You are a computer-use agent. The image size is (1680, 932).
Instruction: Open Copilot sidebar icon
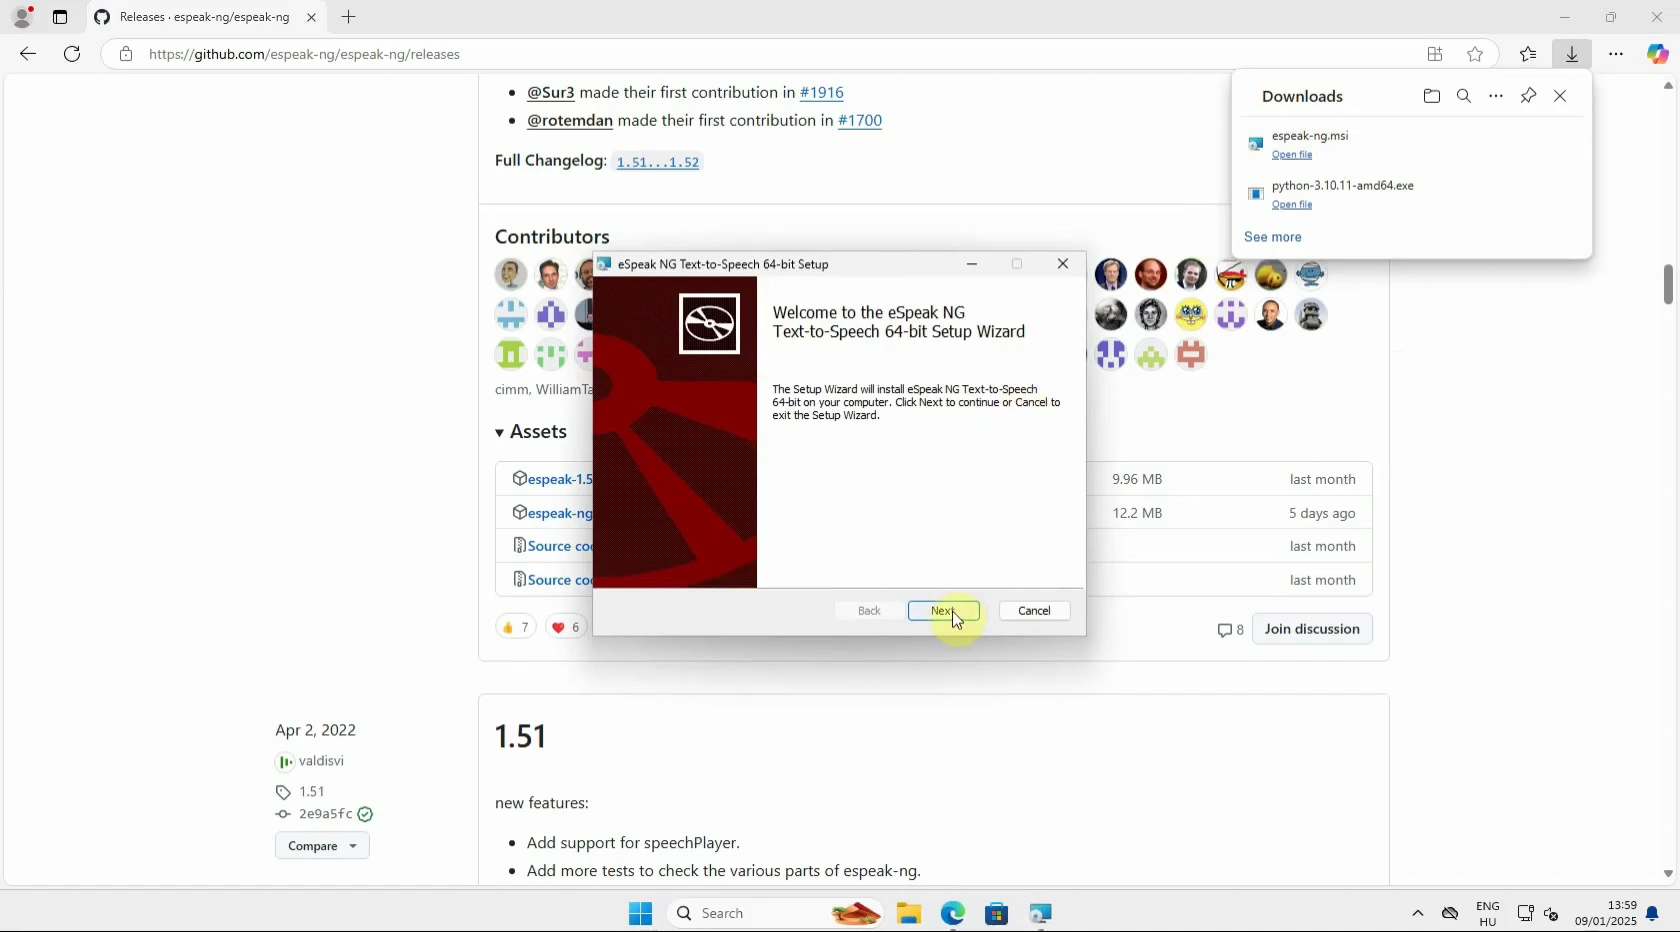[x=1657, y=54]
